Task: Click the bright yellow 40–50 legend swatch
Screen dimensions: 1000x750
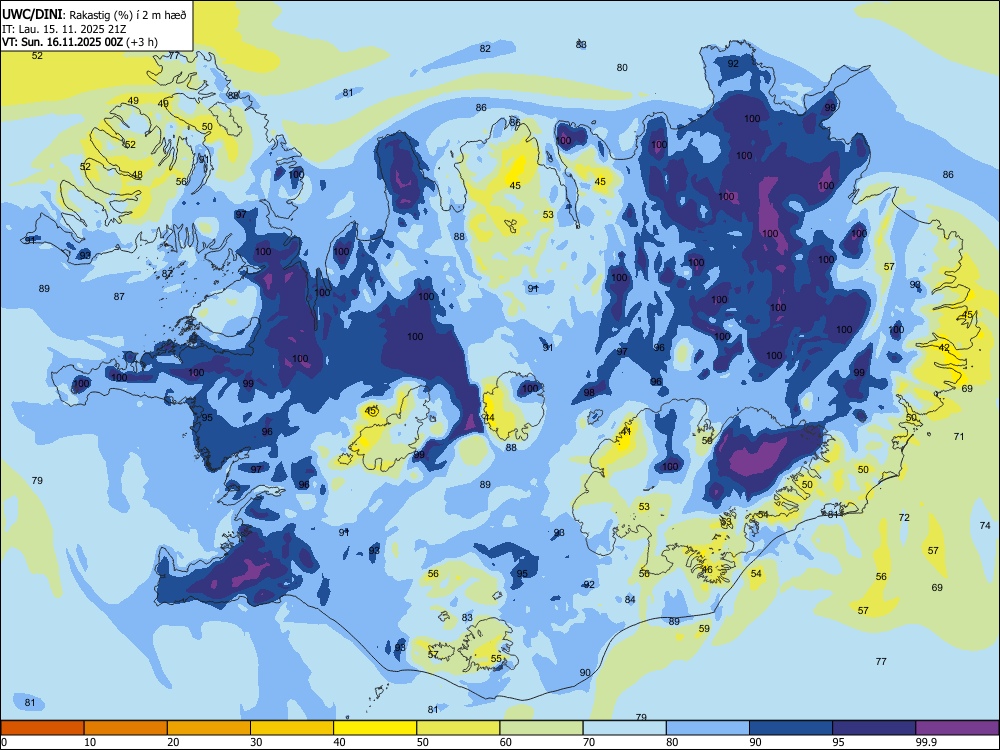Action: click(375, 728)
